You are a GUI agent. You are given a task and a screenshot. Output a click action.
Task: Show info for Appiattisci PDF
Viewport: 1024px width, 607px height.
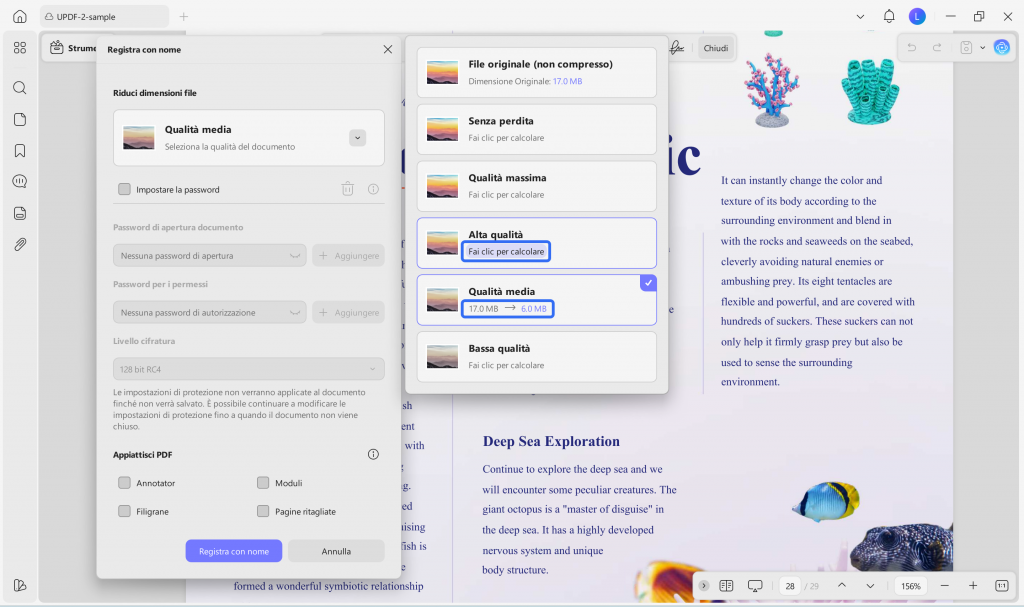point(373,454)
